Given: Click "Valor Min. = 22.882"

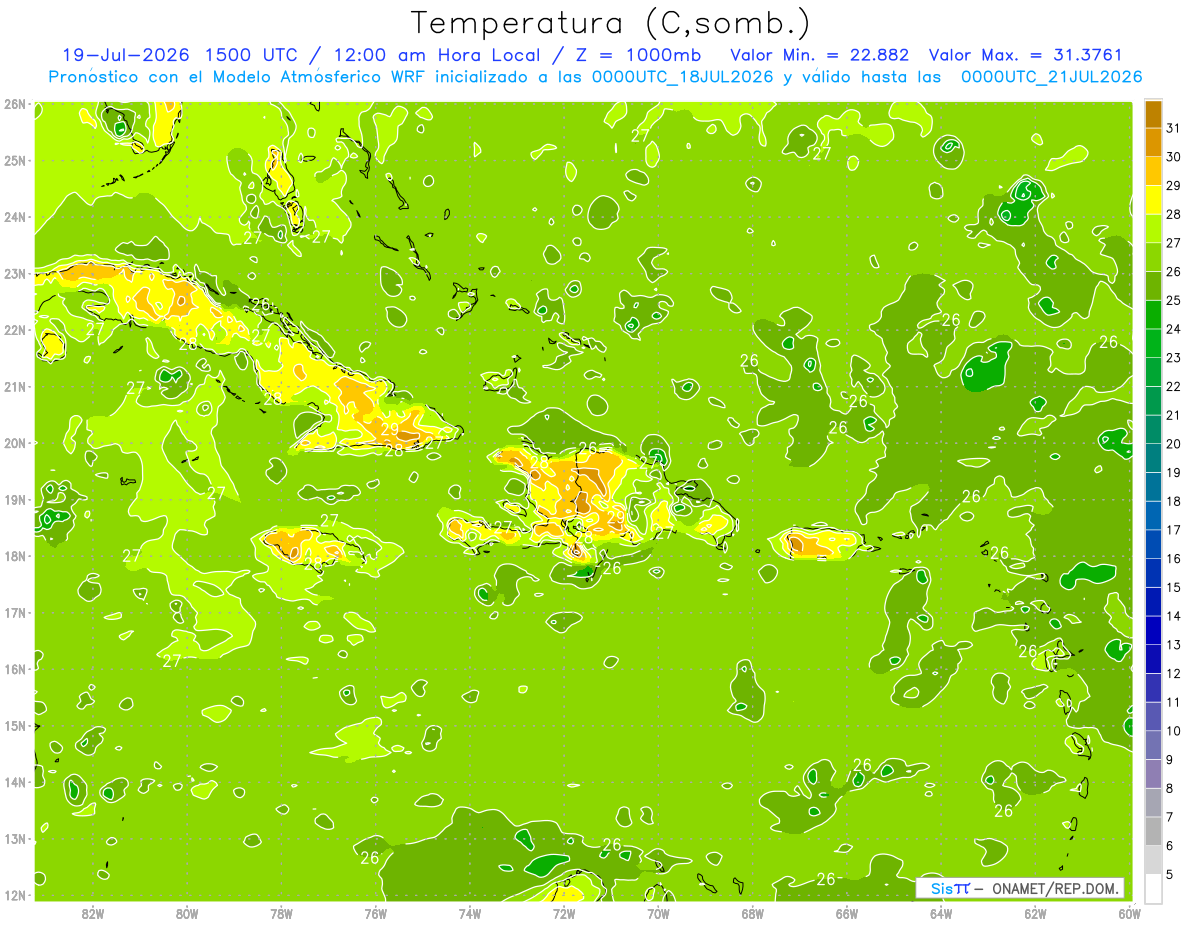Looking at the screenshot, I should pyautogui.click(x=820, y=55).
